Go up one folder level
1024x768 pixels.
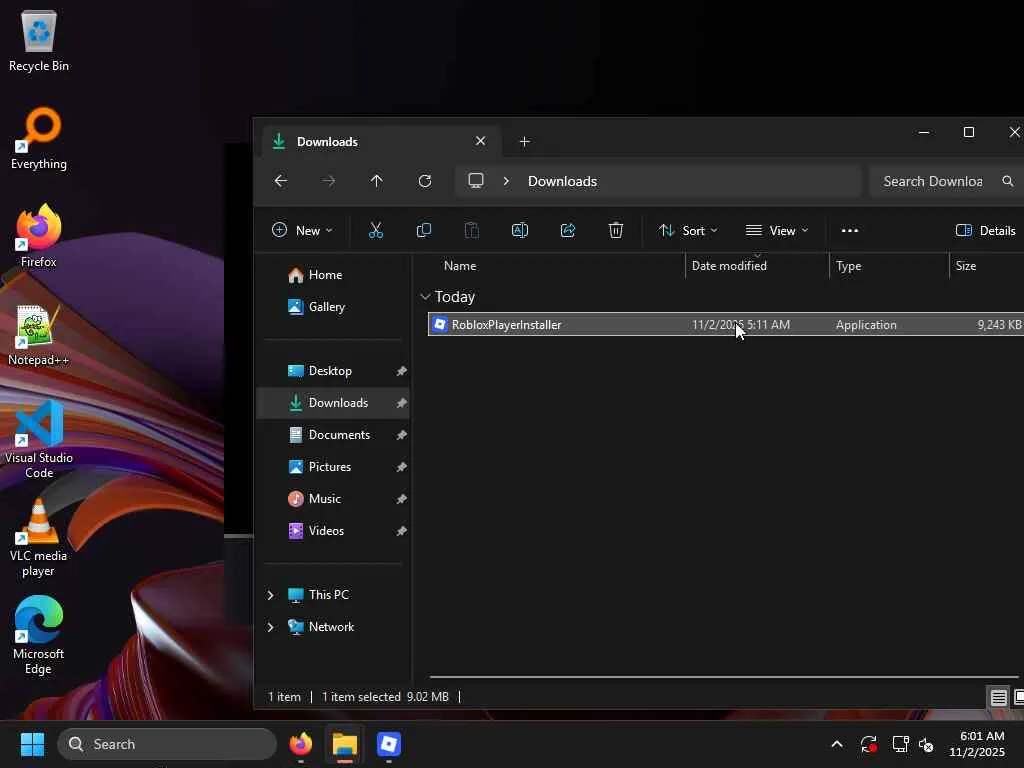(377, 181)
